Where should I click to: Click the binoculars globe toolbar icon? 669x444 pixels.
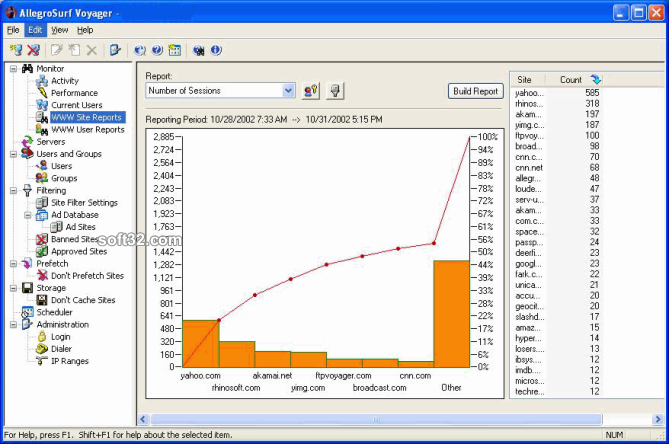198,50
